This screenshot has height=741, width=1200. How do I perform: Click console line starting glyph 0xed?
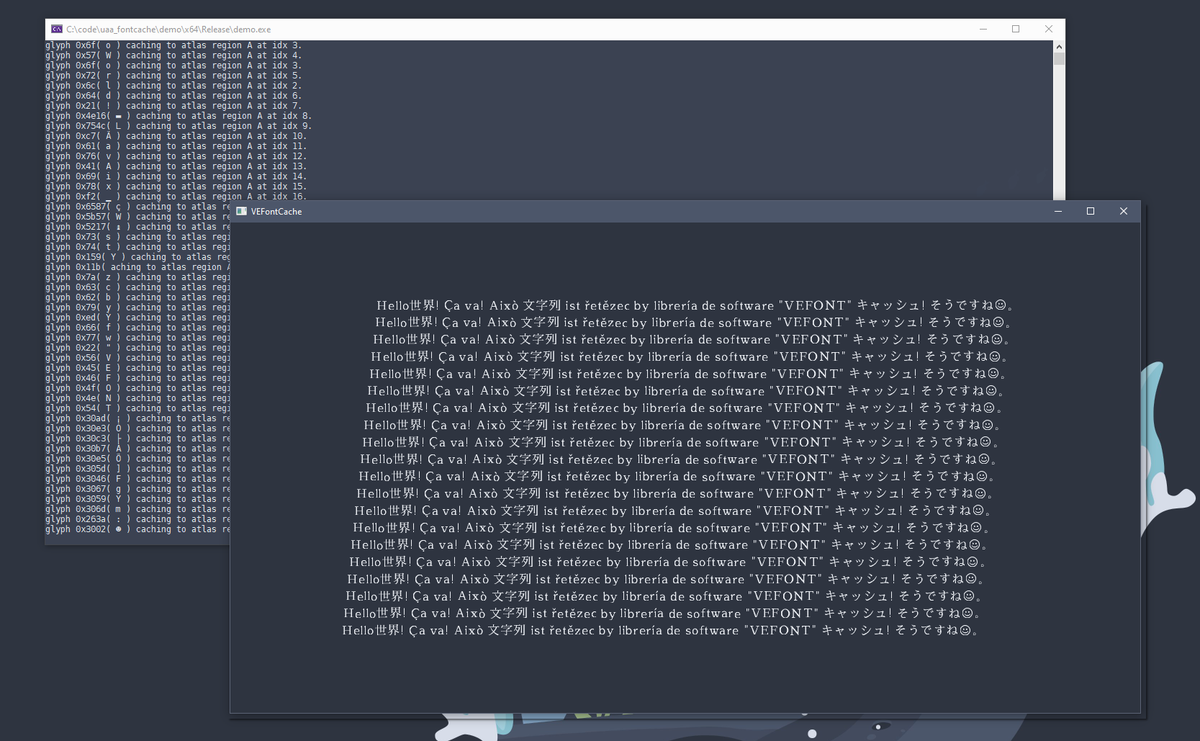click(138, 317)
